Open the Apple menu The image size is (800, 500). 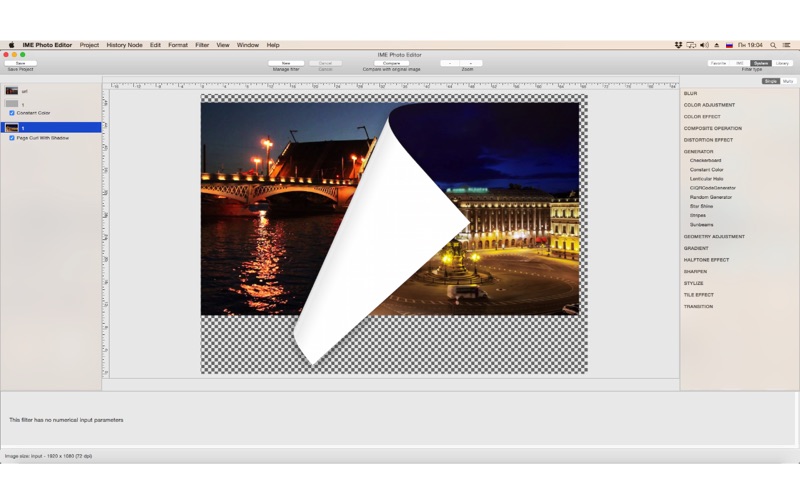tap(11, 45)
